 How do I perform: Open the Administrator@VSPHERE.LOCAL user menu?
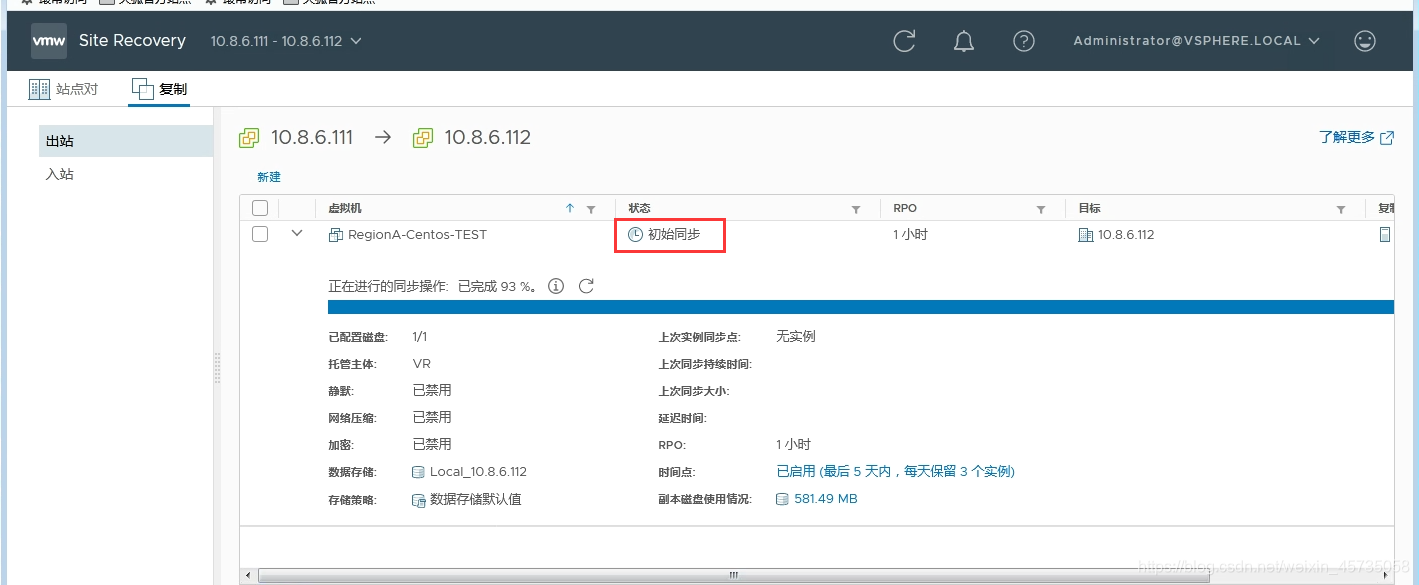click(x=1197, y=41)
